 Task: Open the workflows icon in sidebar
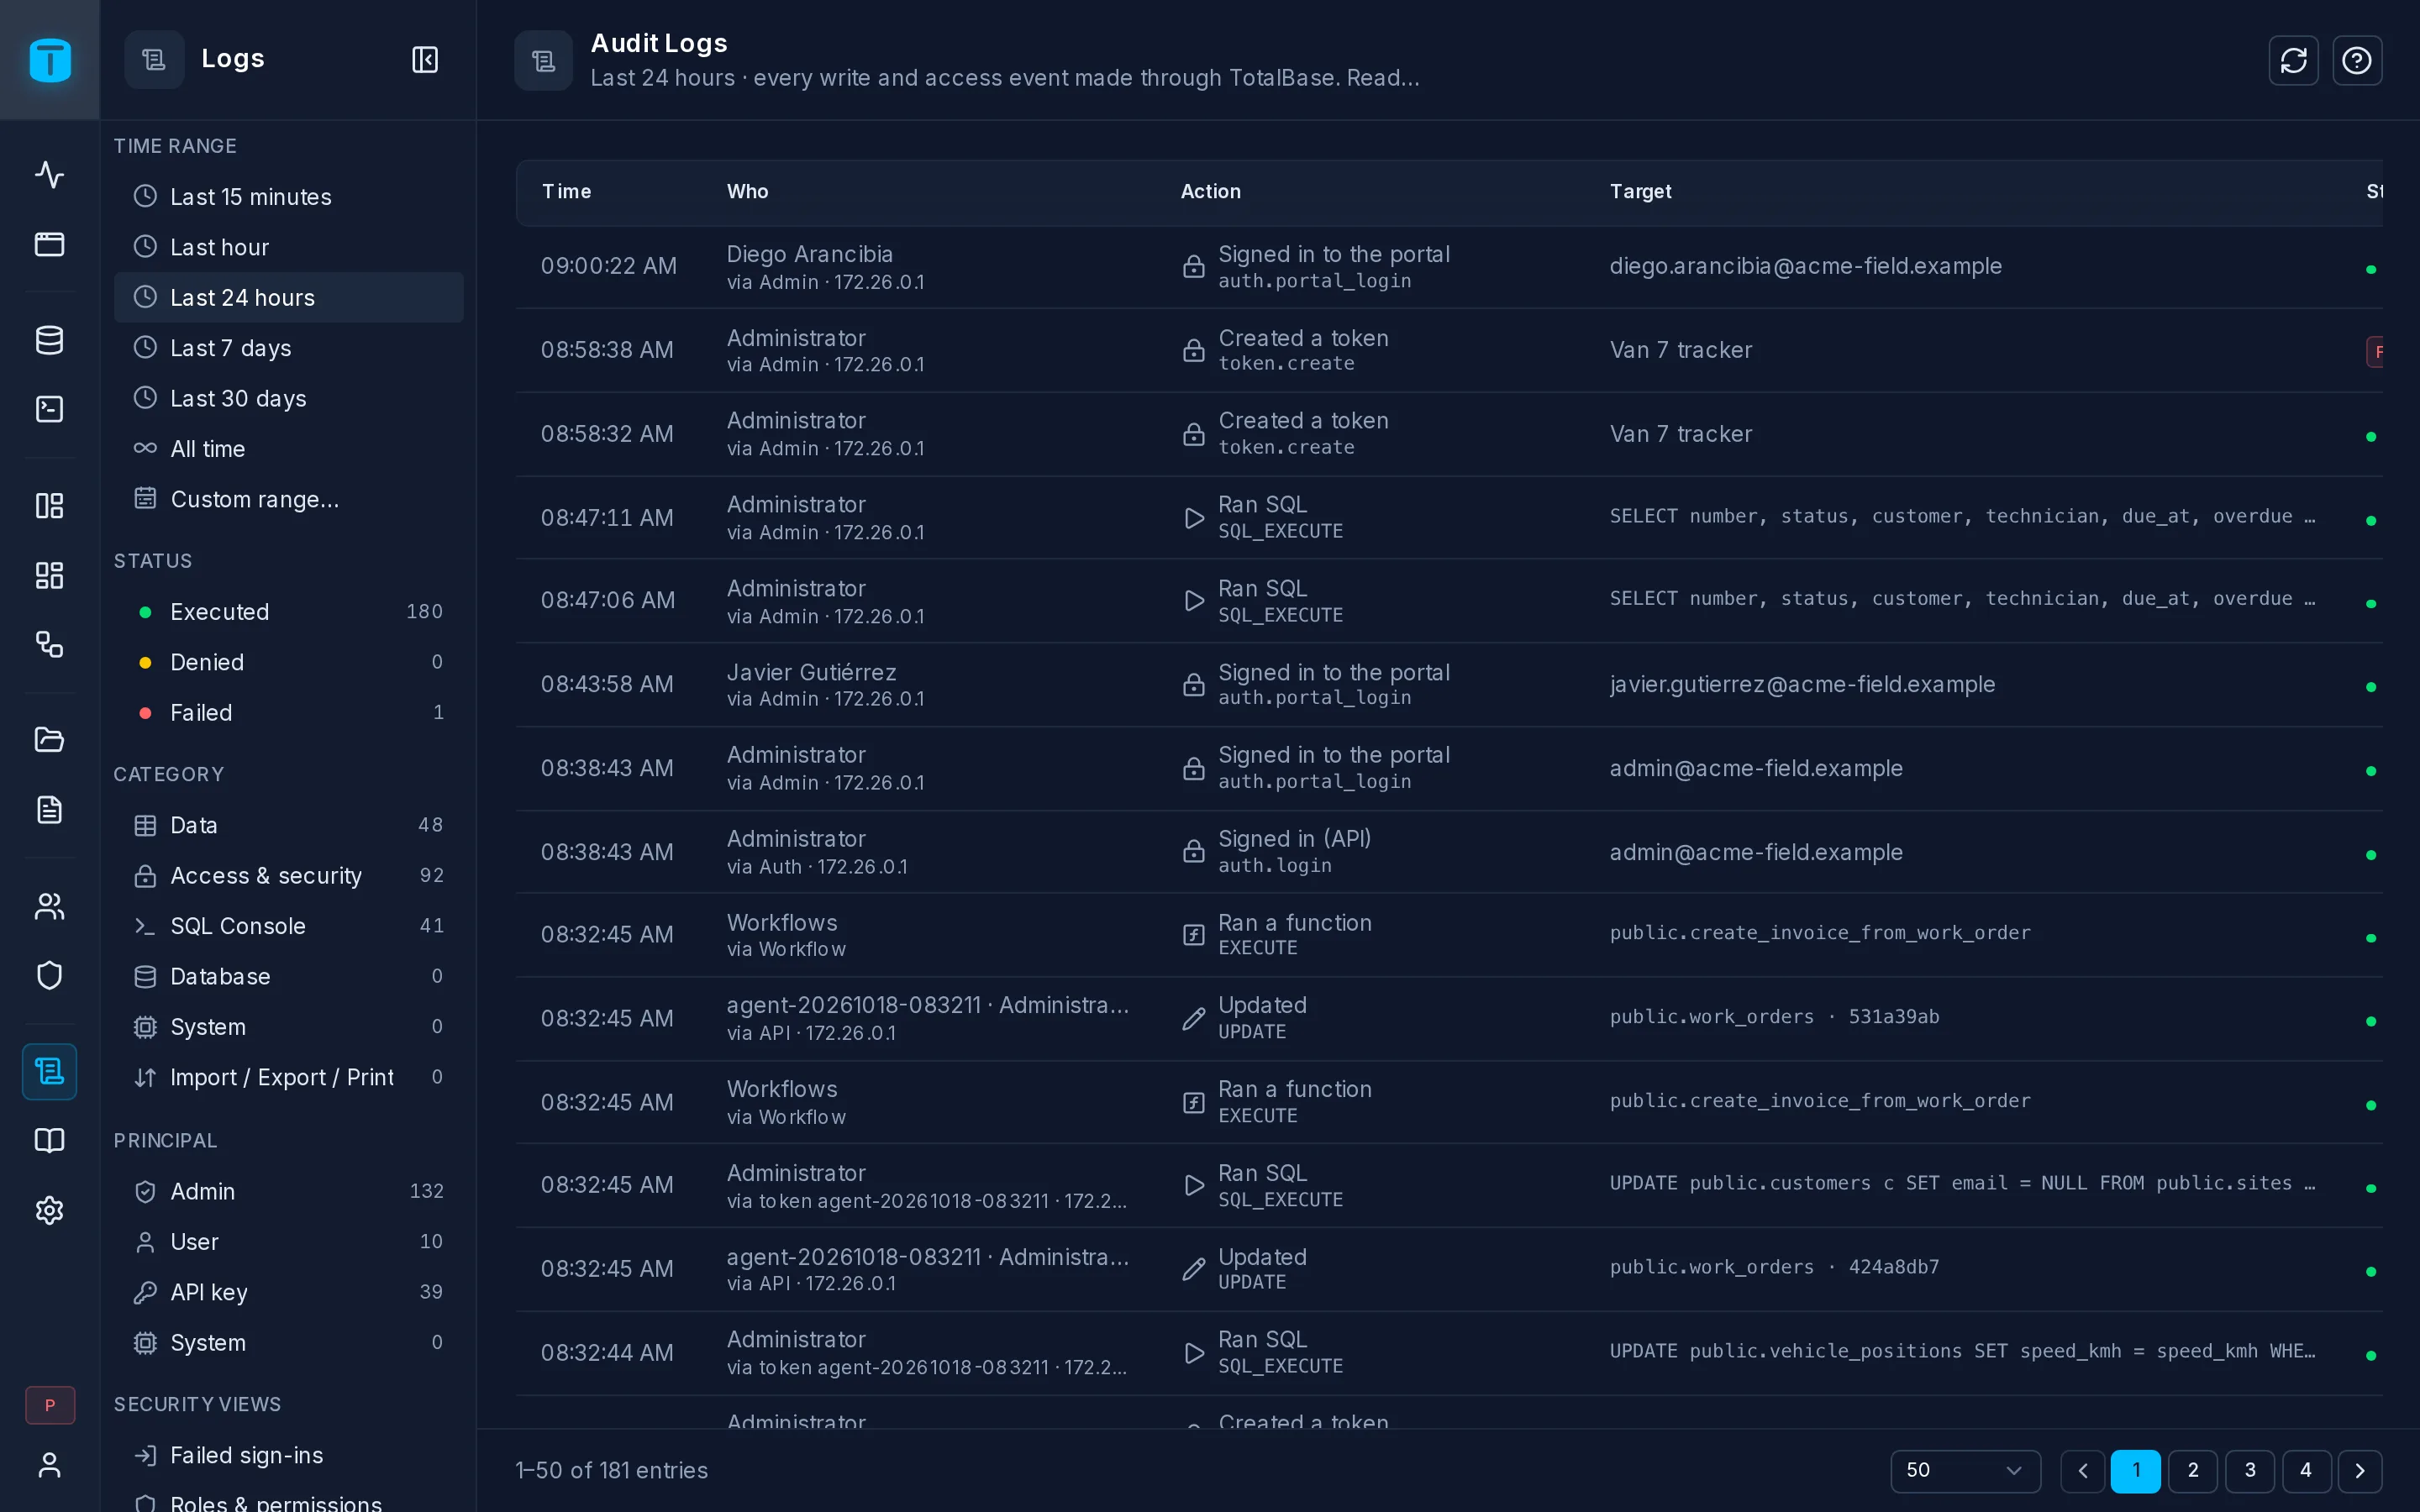(x=49, y=644)
